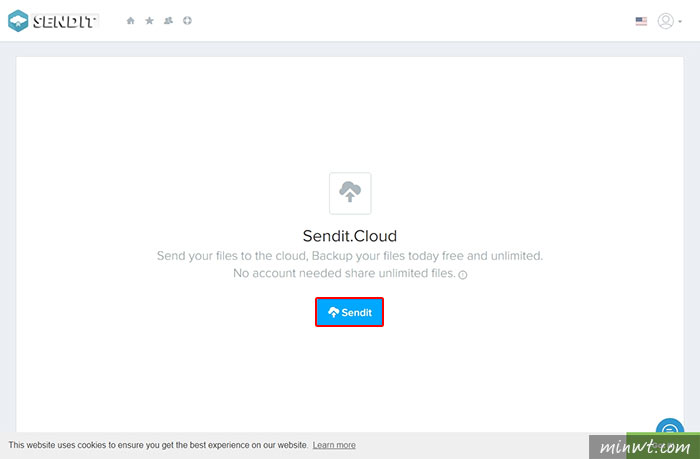Click the circular crosshair icon in the header

coord(187,21)
